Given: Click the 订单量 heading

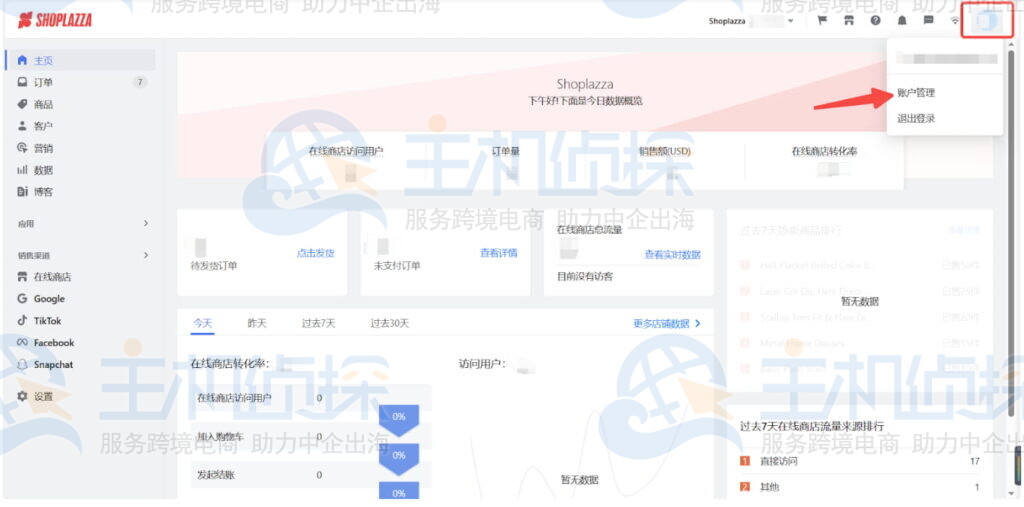Looking at the screenshot, I should click(x=505, y=152).
